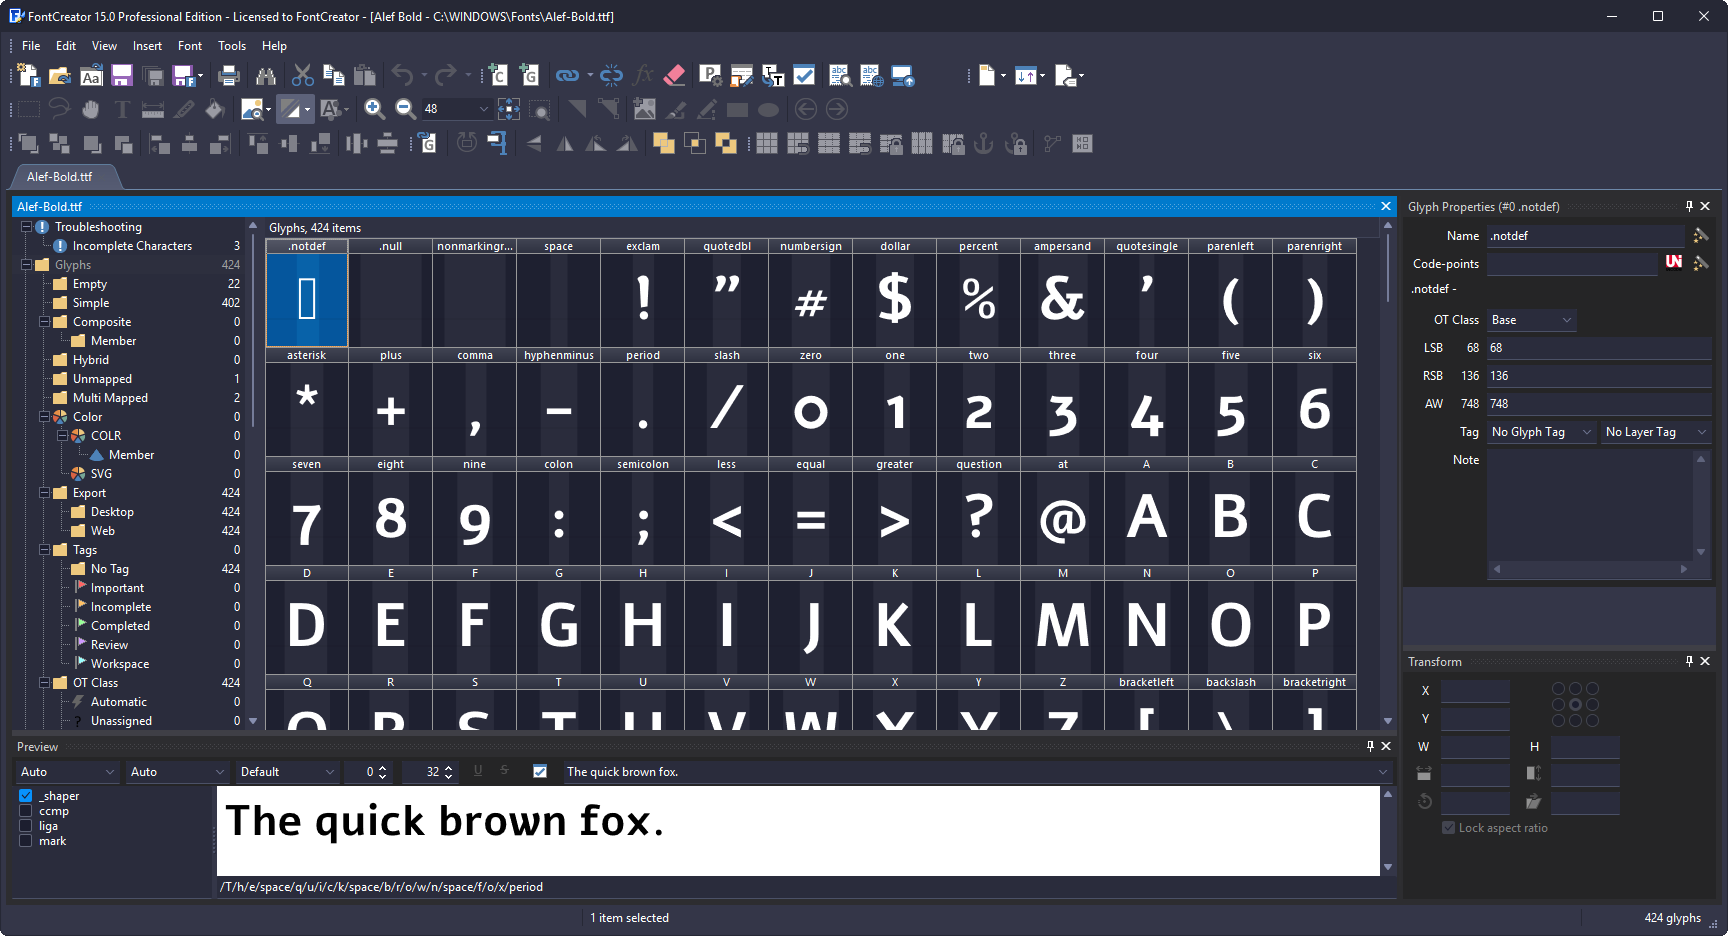This screenshot has height=936, width=1728.
Task: Disable the _shaper feature checkbox
Action: [x=26, y=796]
